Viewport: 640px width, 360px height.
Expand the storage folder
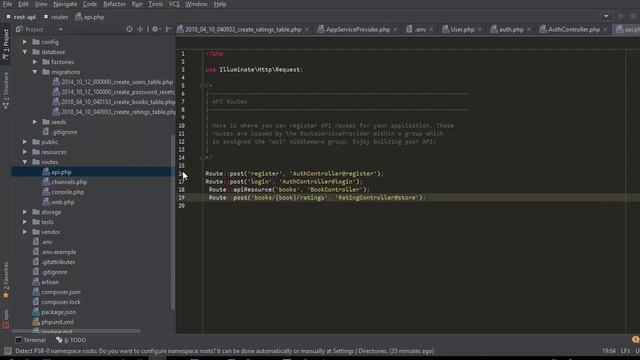click(x=25, y=212)
